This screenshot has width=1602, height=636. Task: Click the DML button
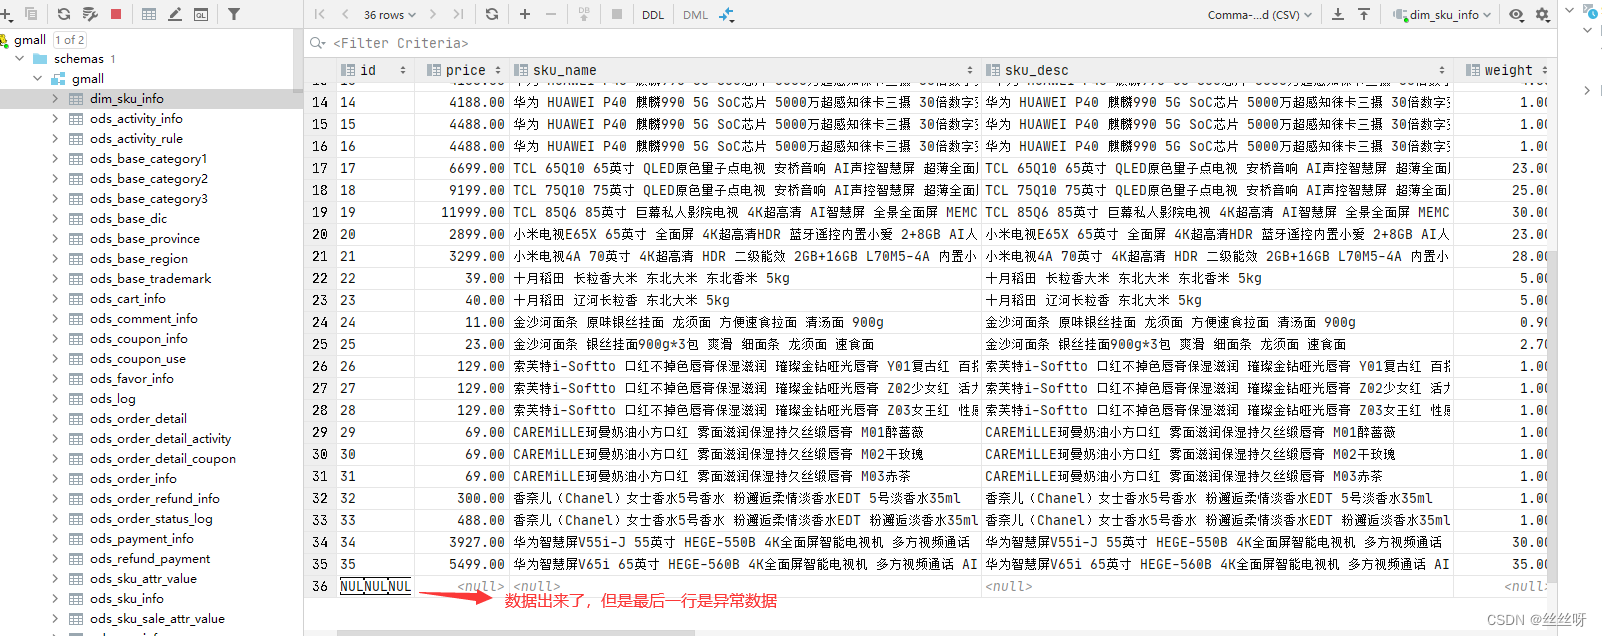point(695,14)
